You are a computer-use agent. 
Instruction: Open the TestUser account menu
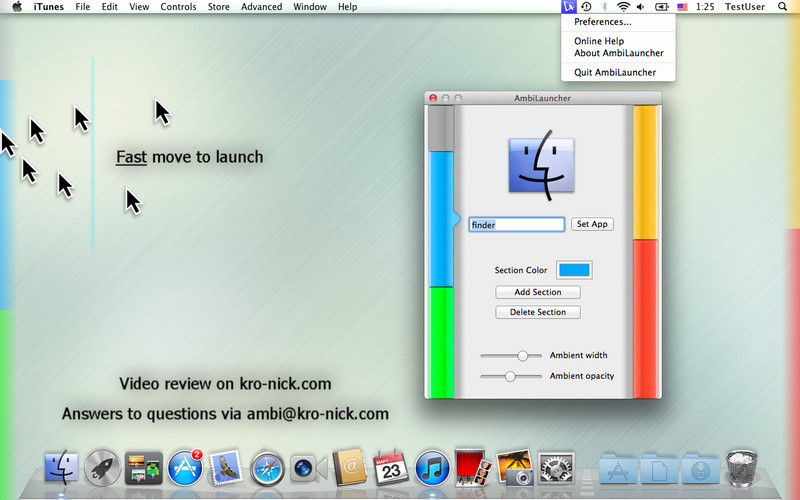click(x=745, y=7)
